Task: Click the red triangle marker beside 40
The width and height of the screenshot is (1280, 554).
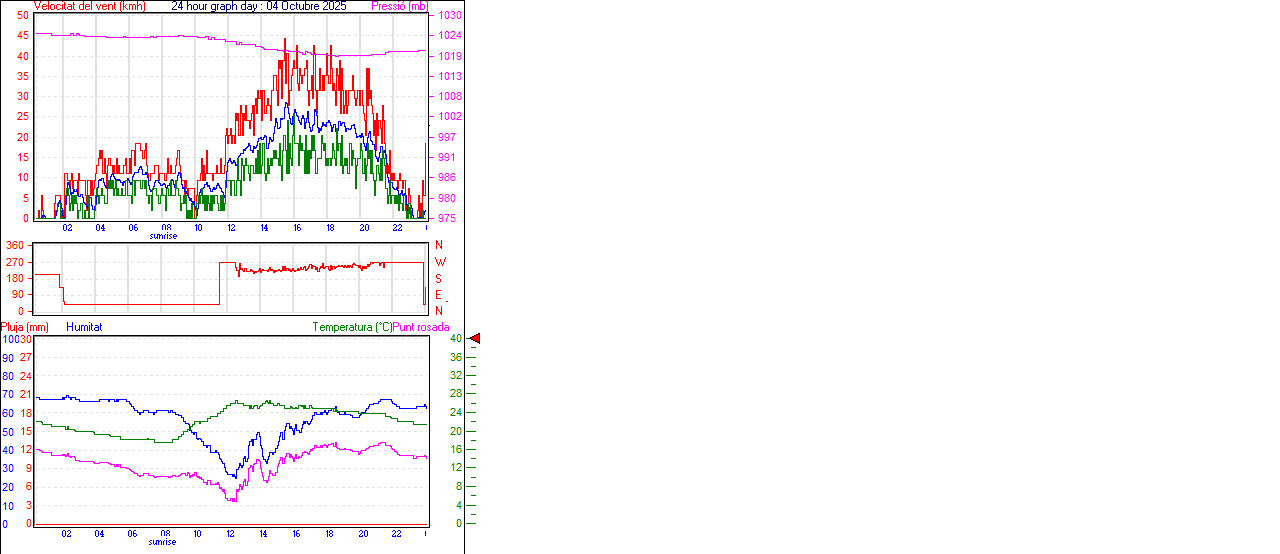Action: pyautogui.click(x=475, y=339)
